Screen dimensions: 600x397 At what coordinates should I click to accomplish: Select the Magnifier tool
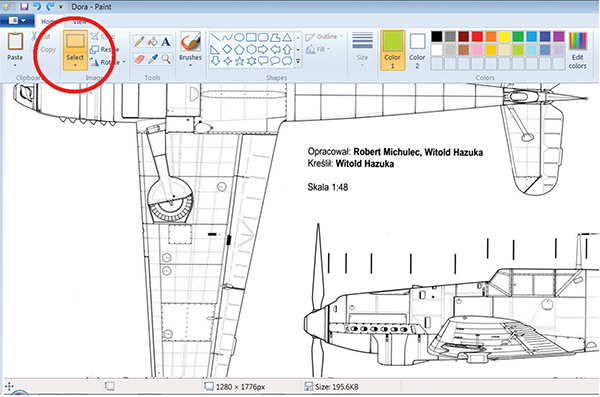coord(166,59)
